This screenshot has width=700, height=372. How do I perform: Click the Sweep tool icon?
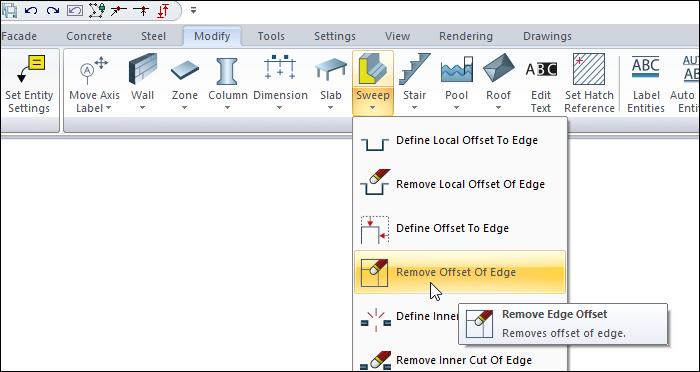pyautogui.click(x=373, y=69)
